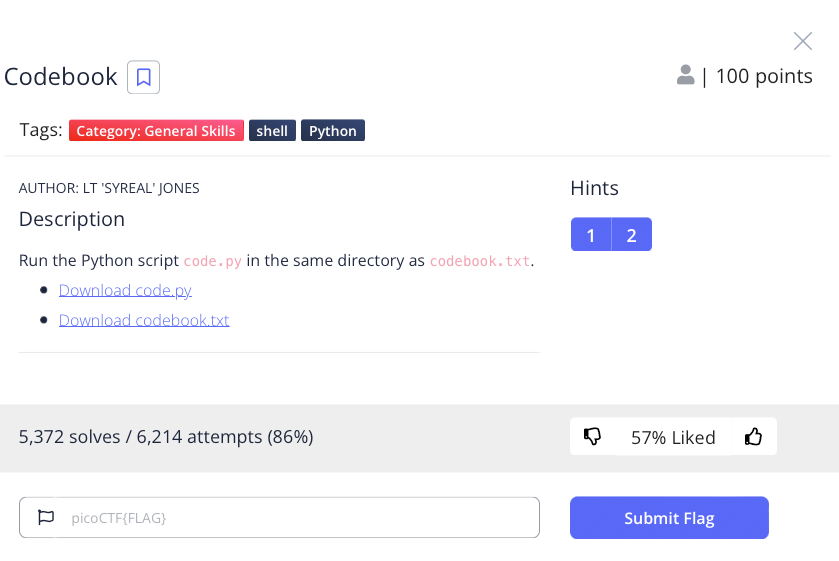Click the inline codebook.txt code text

click(x=480, y=261)
